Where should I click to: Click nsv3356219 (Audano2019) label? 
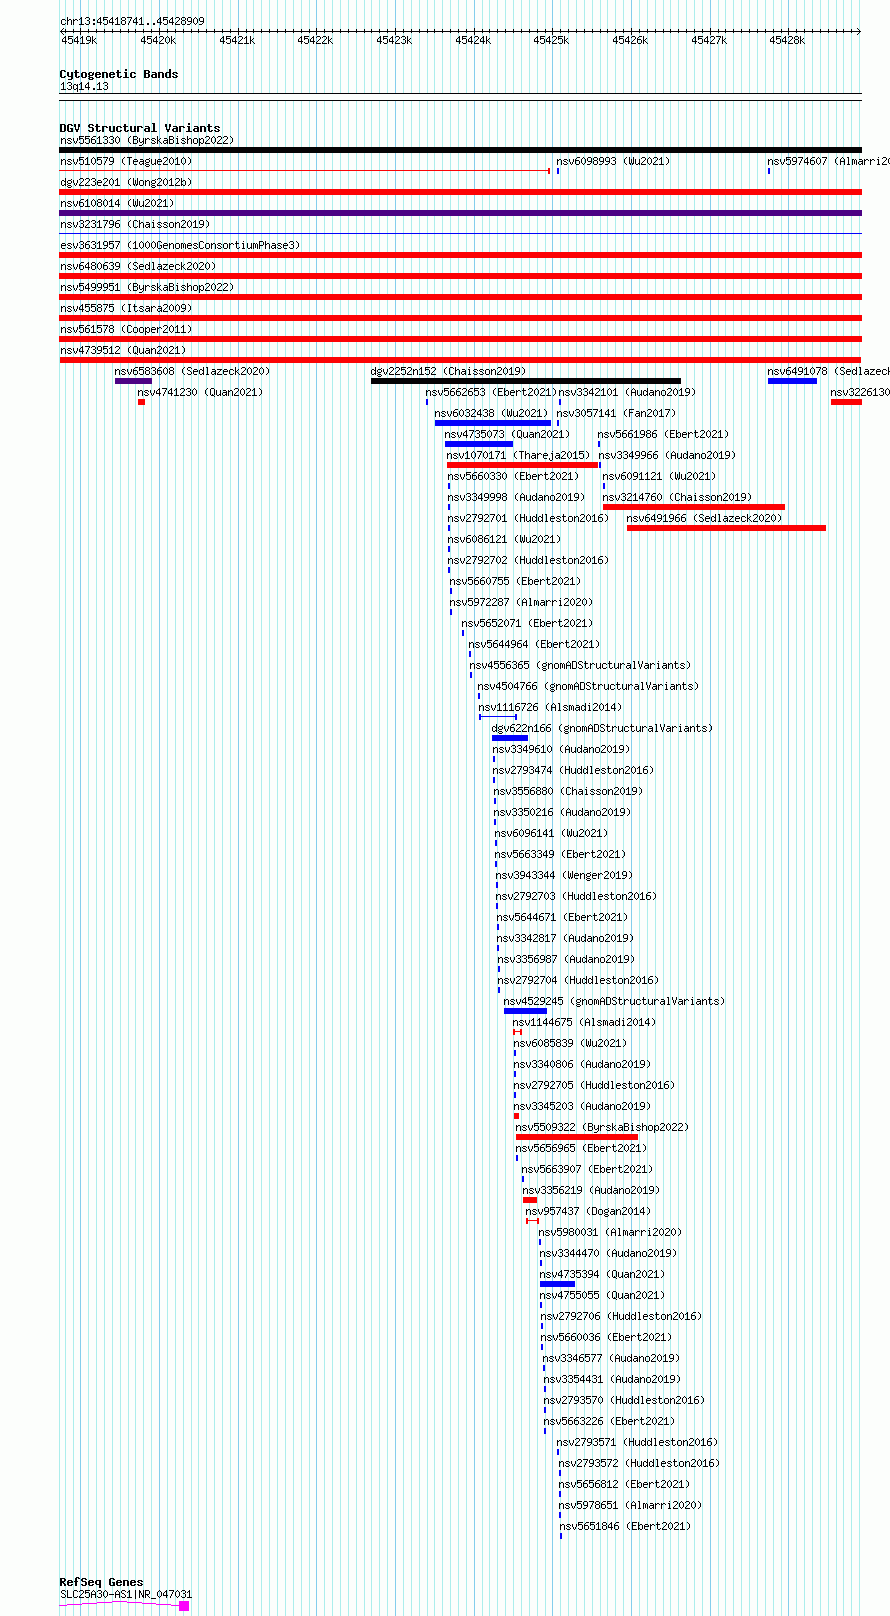(591, 1190)
